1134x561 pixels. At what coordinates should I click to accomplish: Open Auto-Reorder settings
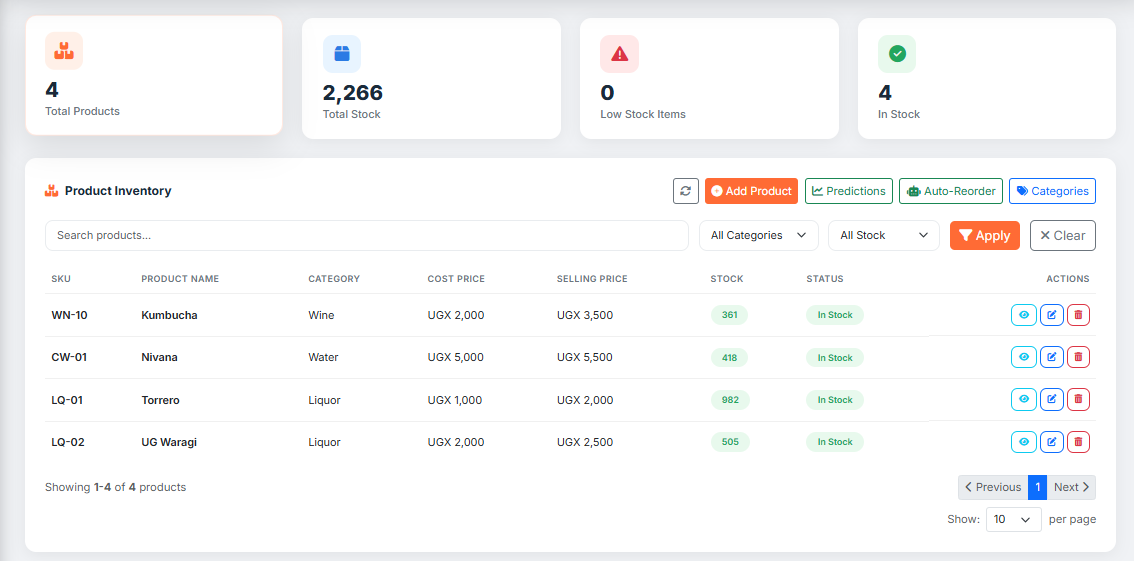951,191
